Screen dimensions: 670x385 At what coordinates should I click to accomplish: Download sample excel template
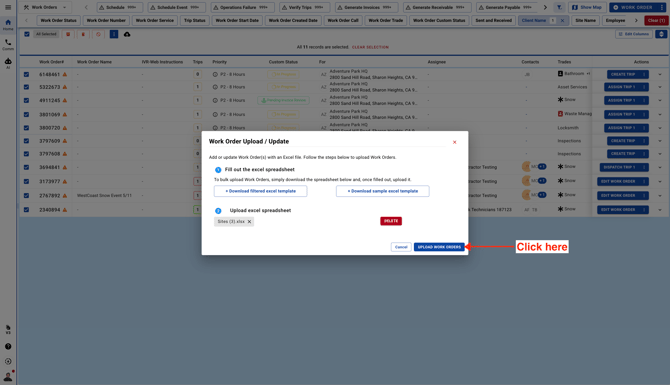[382, 191]
